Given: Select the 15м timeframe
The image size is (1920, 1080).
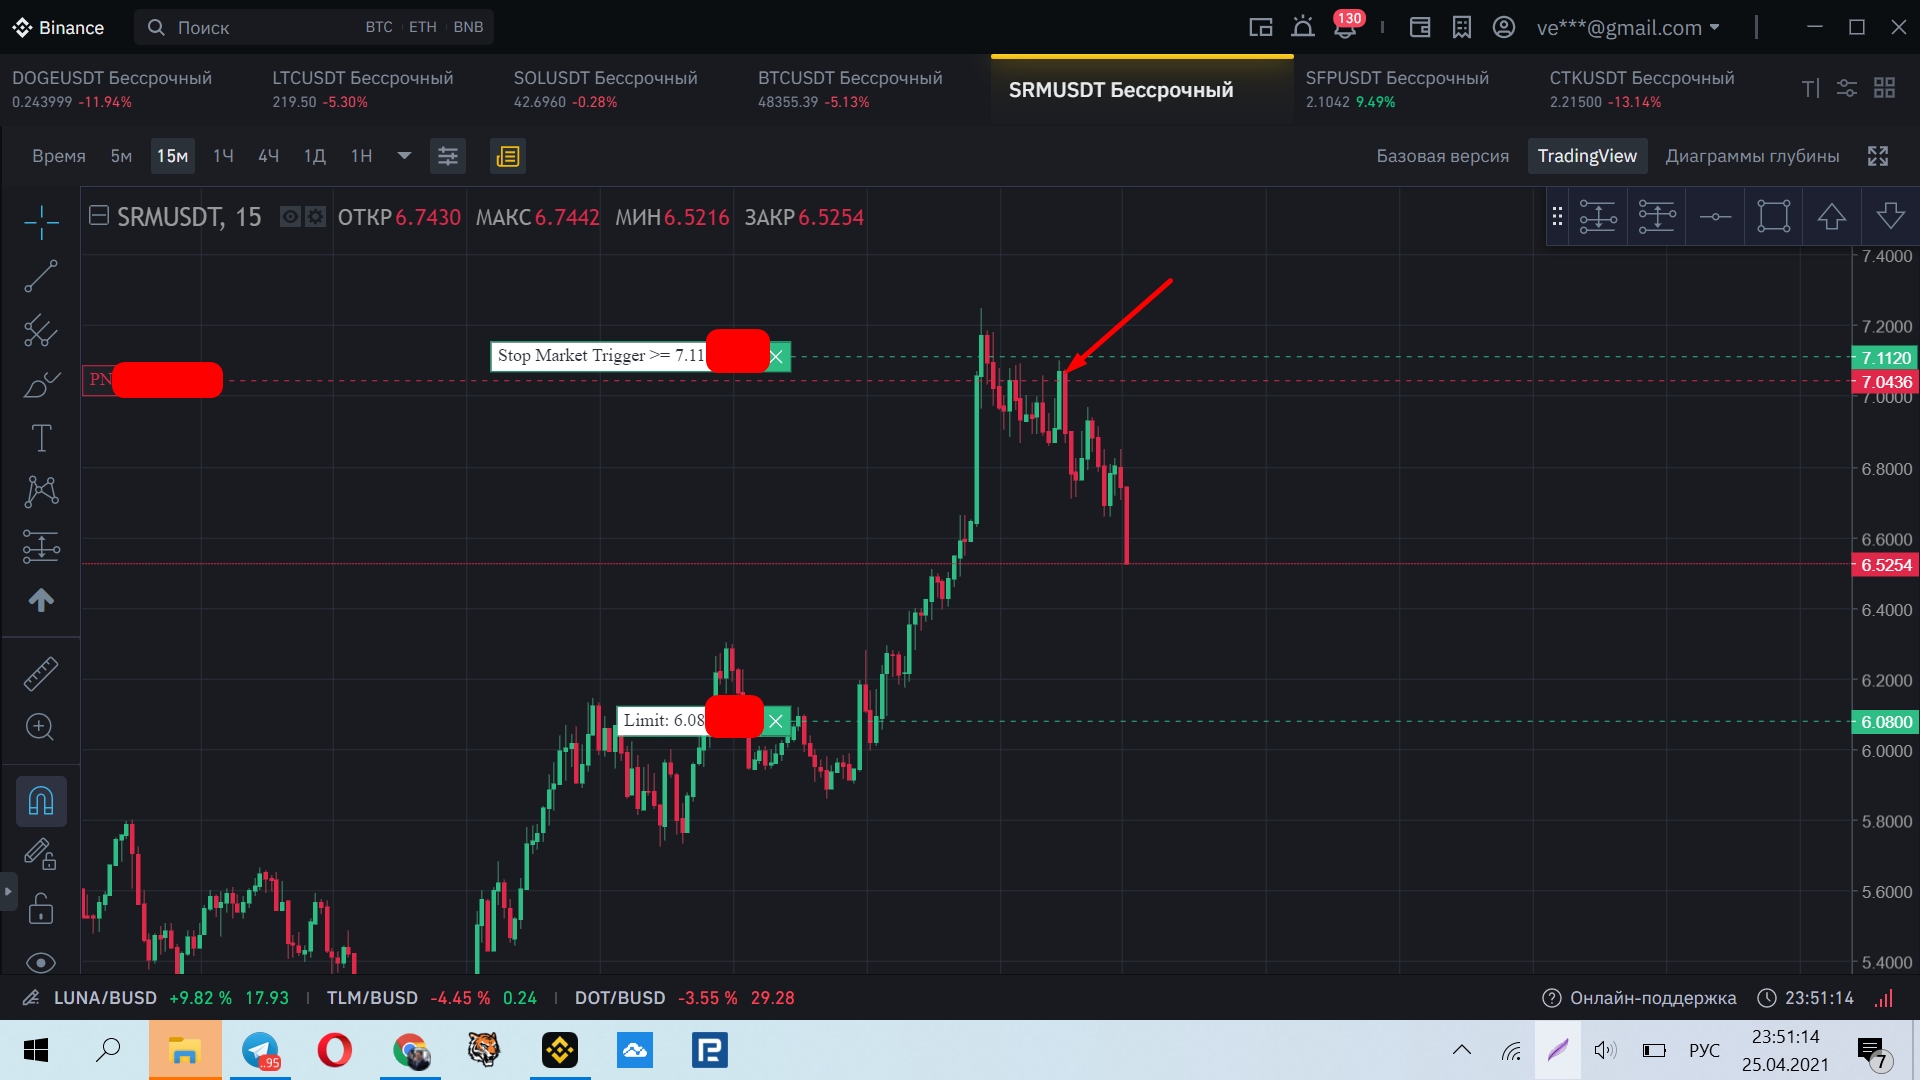Looking at the screenshot, I should (172, 156).
